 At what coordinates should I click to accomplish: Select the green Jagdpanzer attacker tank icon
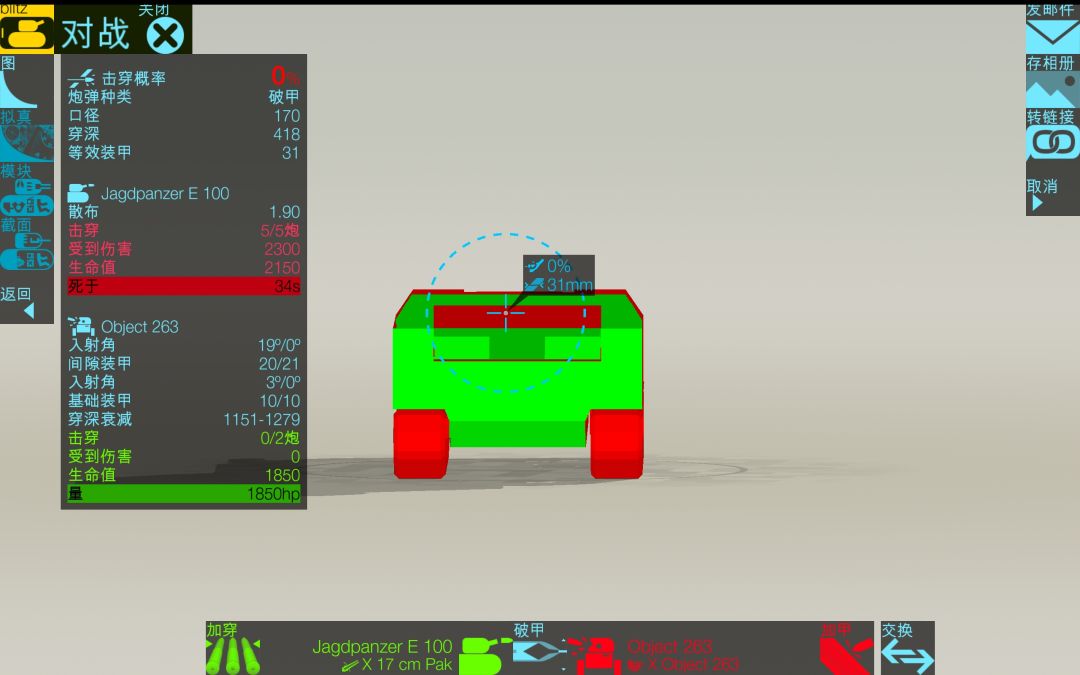[x=484, y=656]
